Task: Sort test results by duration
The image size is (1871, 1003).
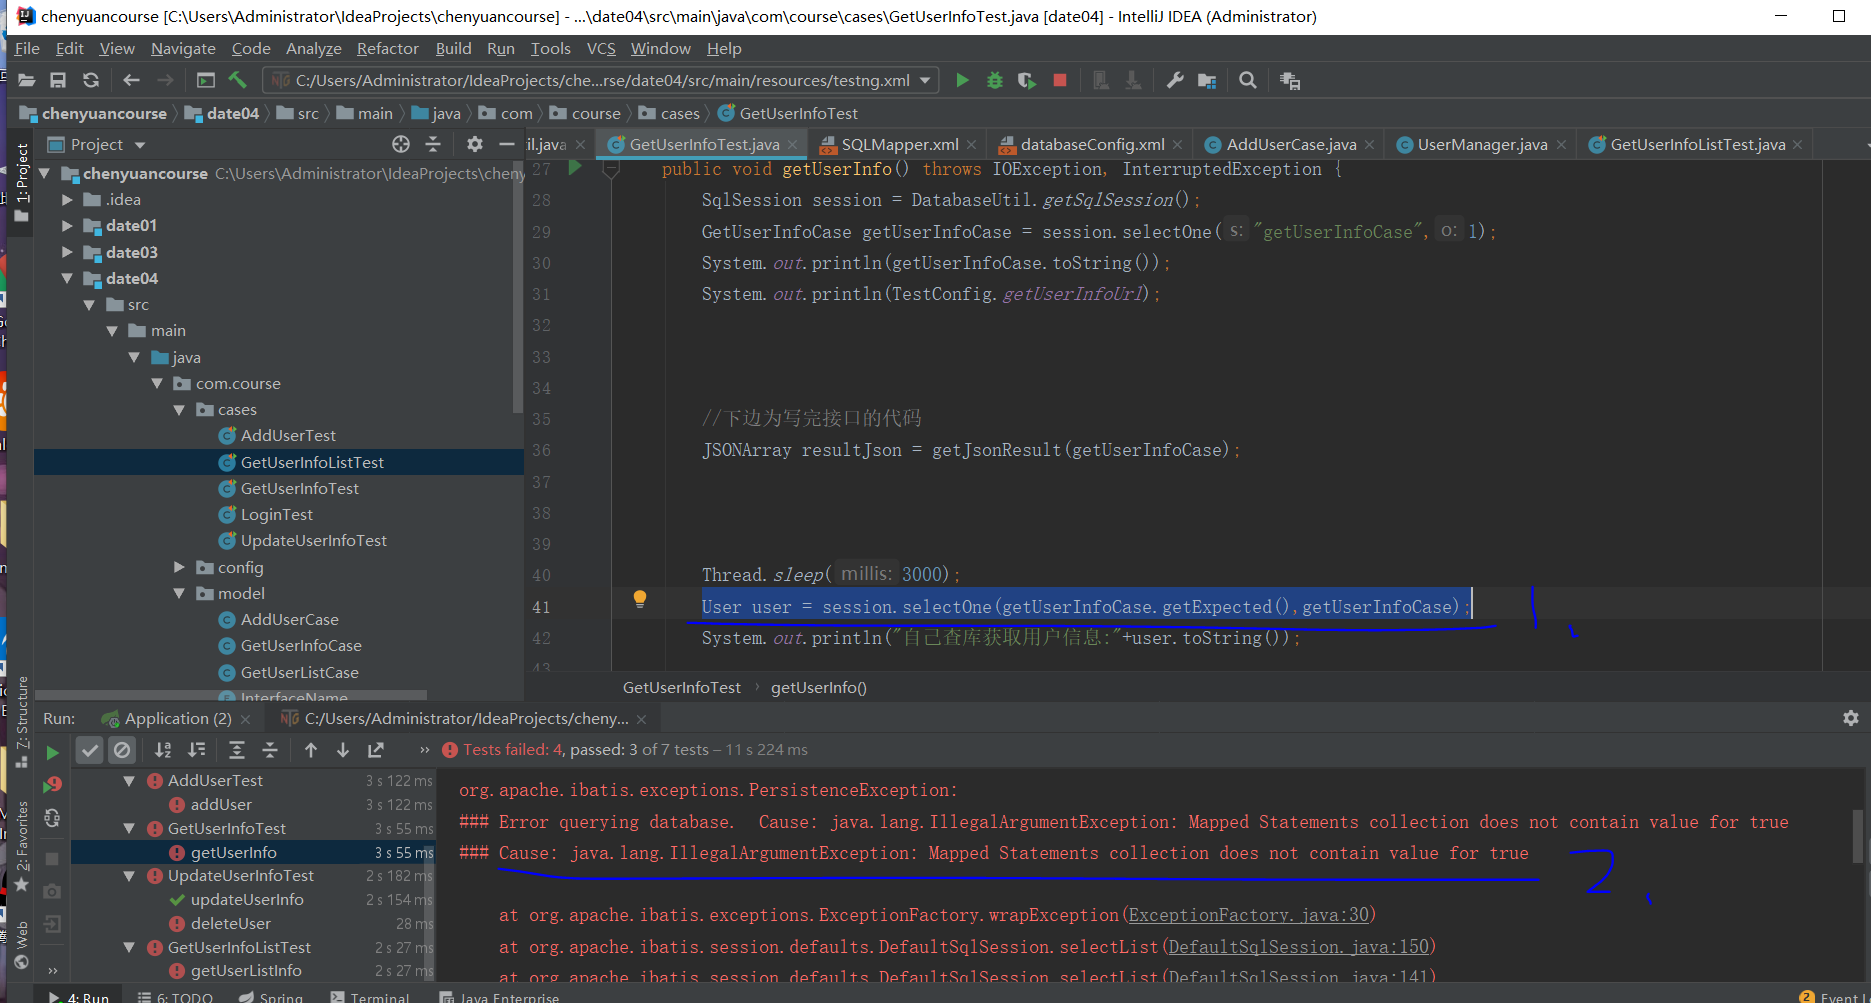Action: pyautogui.click(x=197, y=750)
